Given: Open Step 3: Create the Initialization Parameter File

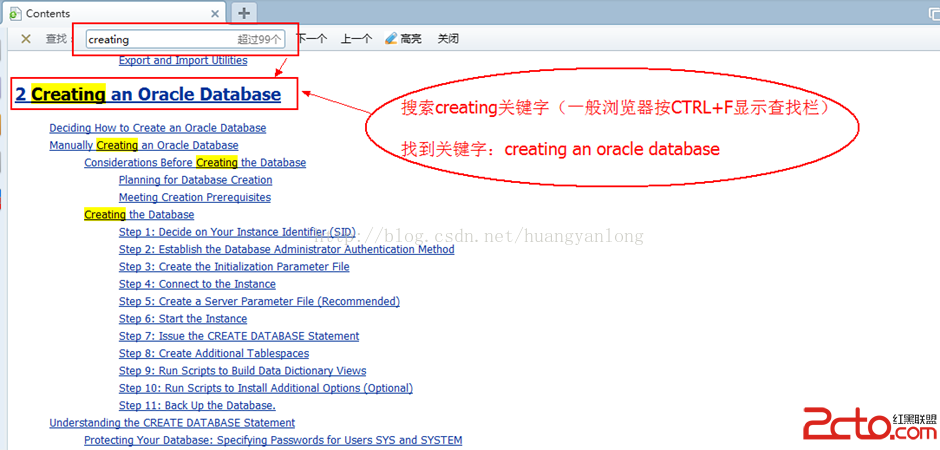Looking at the screenshot, I should click(x=234, y=267).
